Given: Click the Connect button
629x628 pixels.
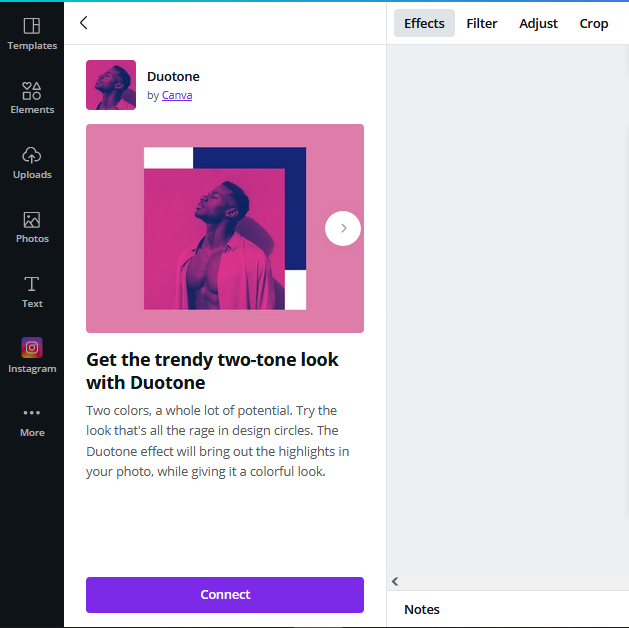Looking at the screenshot, I should point(225,595).
